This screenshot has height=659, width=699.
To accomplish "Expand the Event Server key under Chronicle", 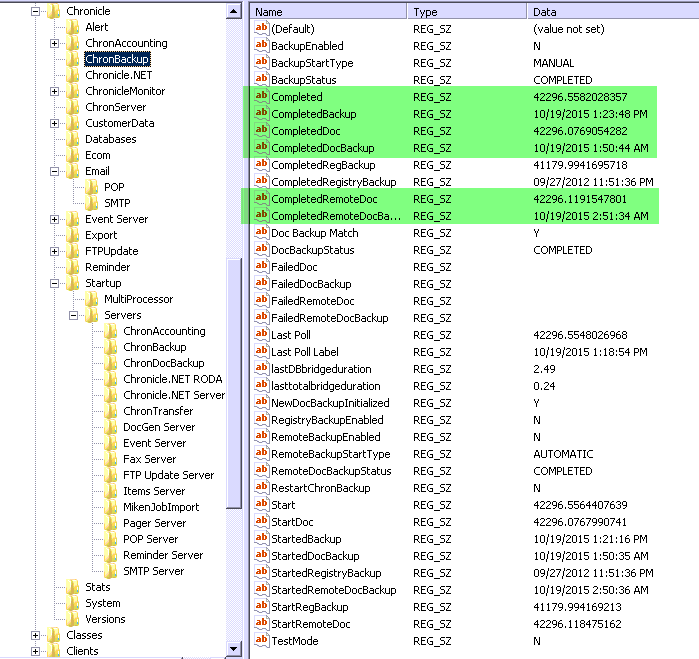I will (x=54, y=219).
